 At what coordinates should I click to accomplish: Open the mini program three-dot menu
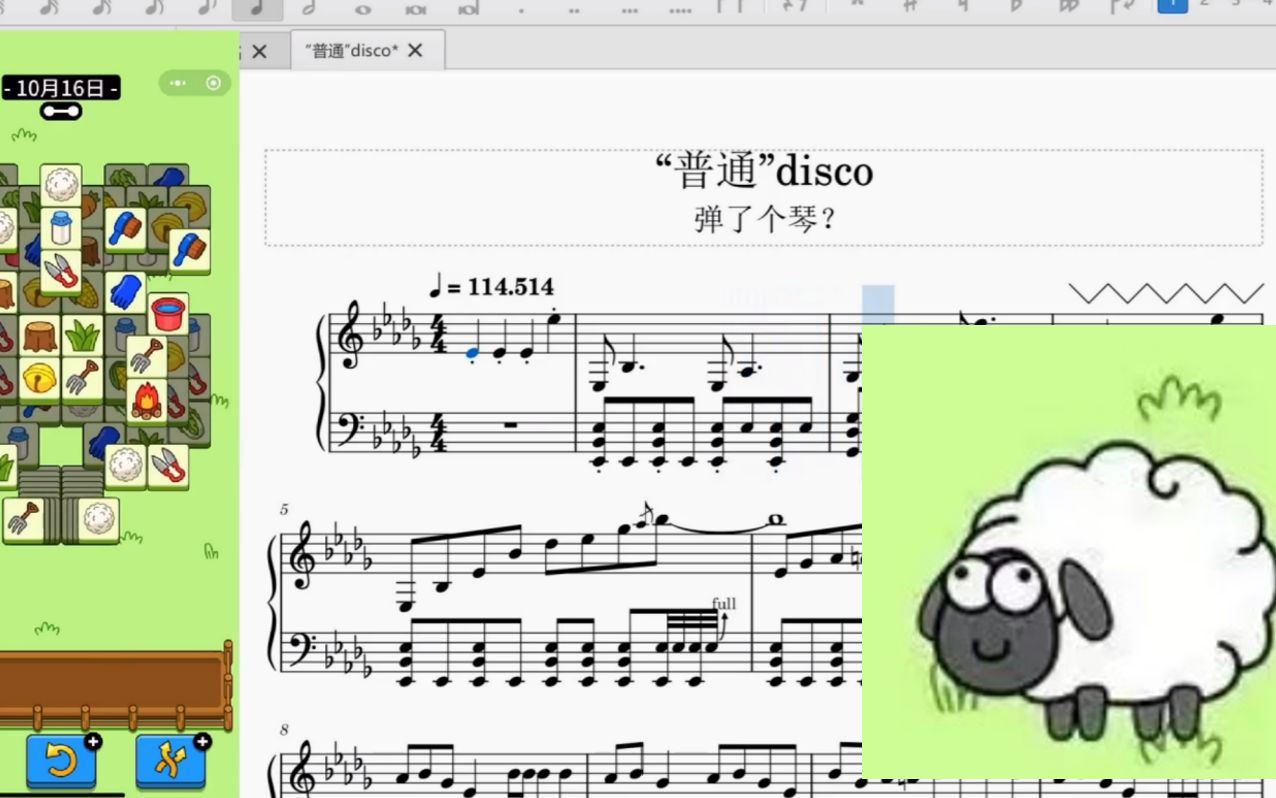178,84
